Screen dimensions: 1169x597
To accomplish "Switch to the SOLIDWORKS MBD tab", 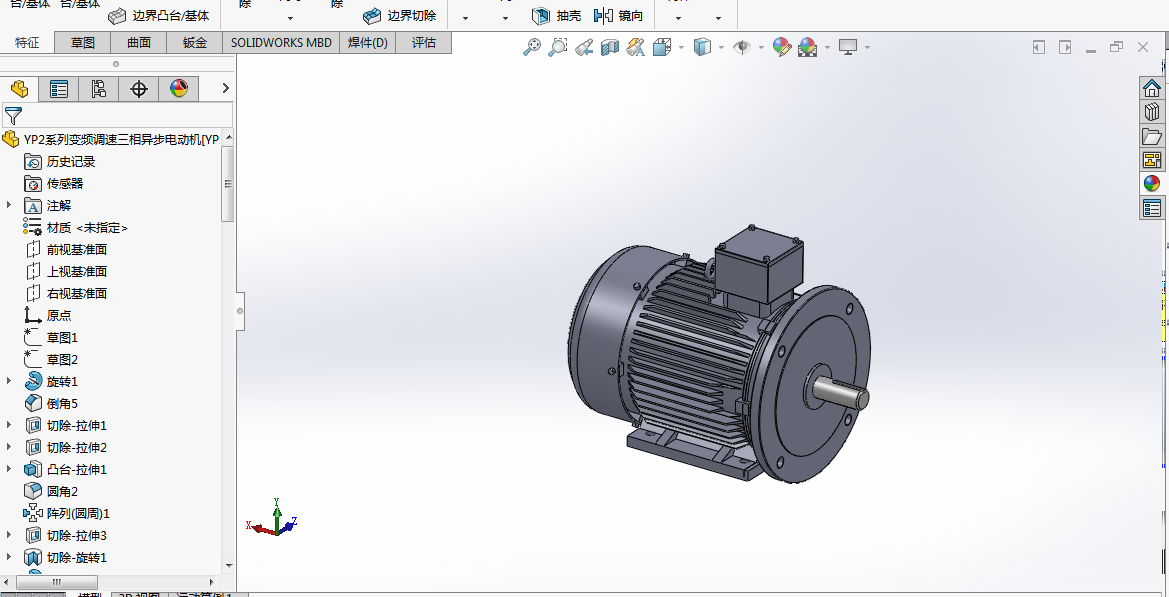I will [x=281, y=42].
